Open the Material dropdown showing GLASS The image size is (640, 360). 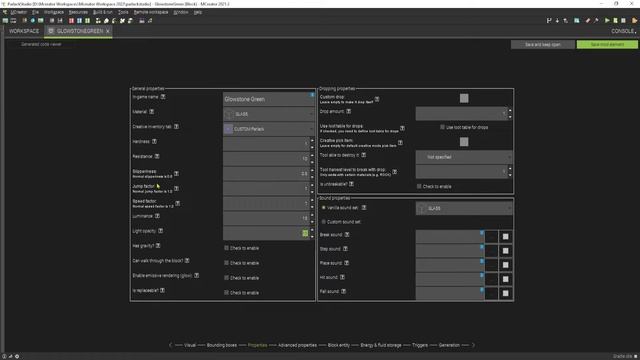pyautogui.click(x=269, y=114)
